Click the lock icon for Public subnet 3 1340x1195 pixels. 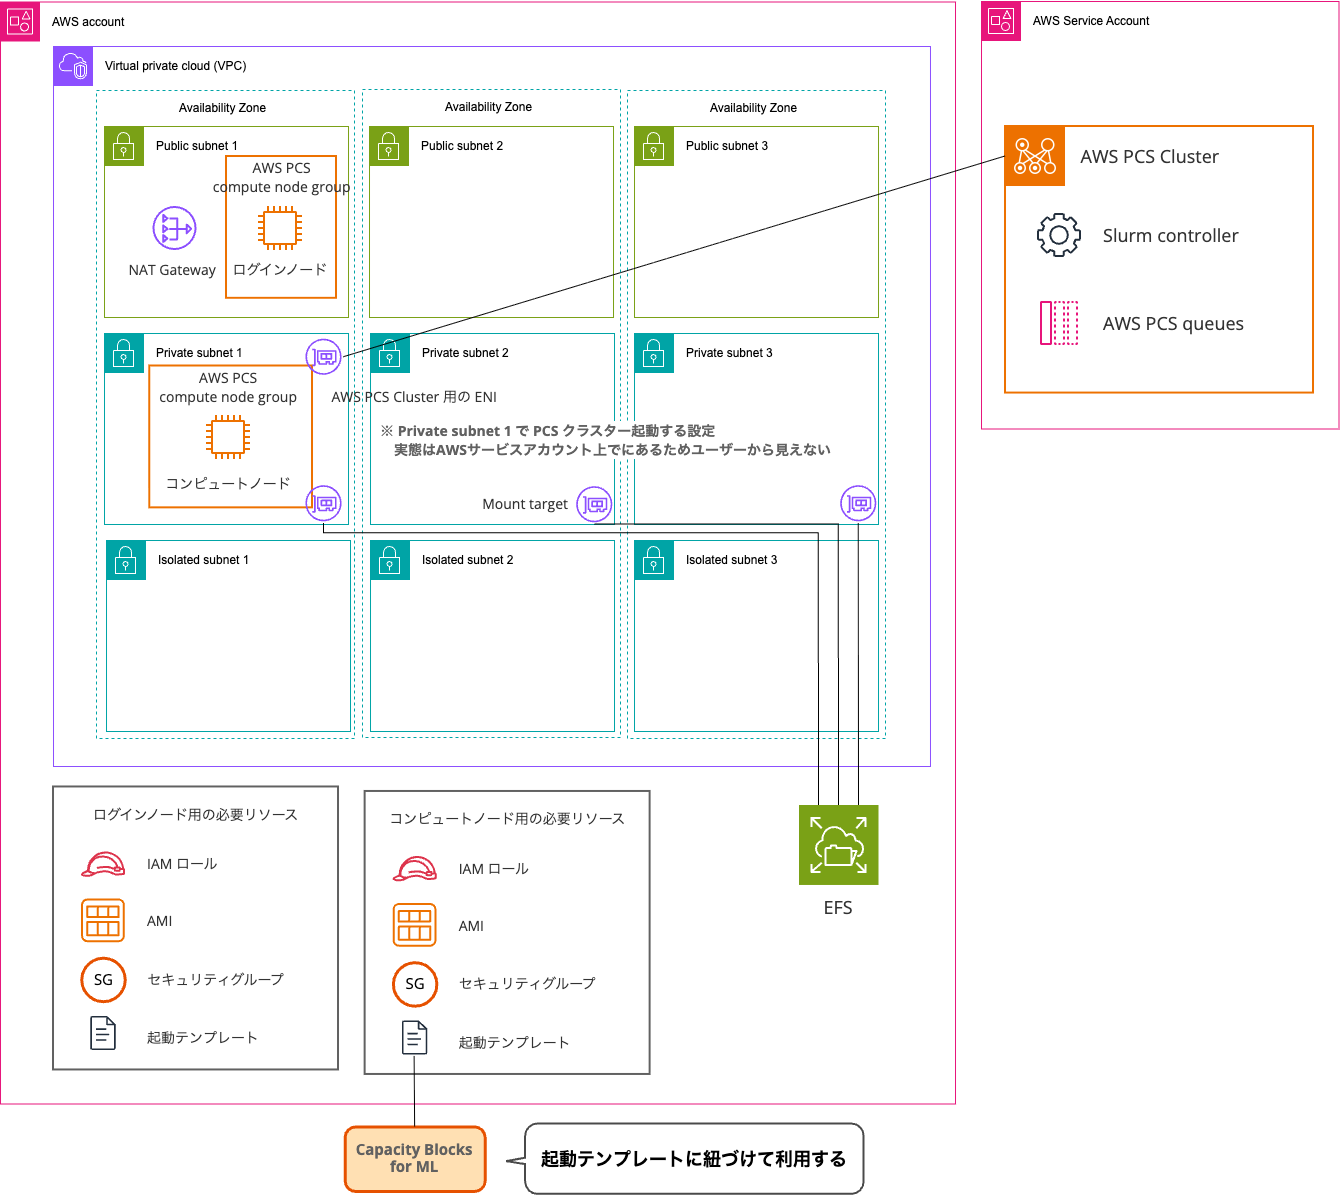[x=654, y=146]
